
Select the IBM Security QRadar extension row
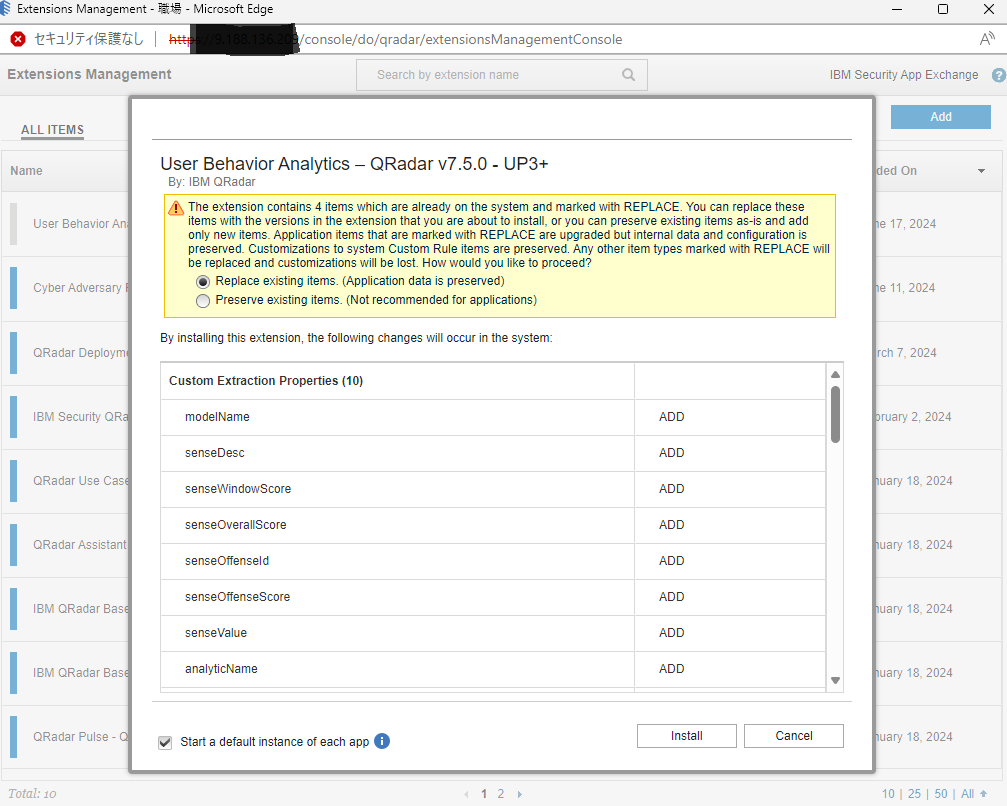(66, 417)
